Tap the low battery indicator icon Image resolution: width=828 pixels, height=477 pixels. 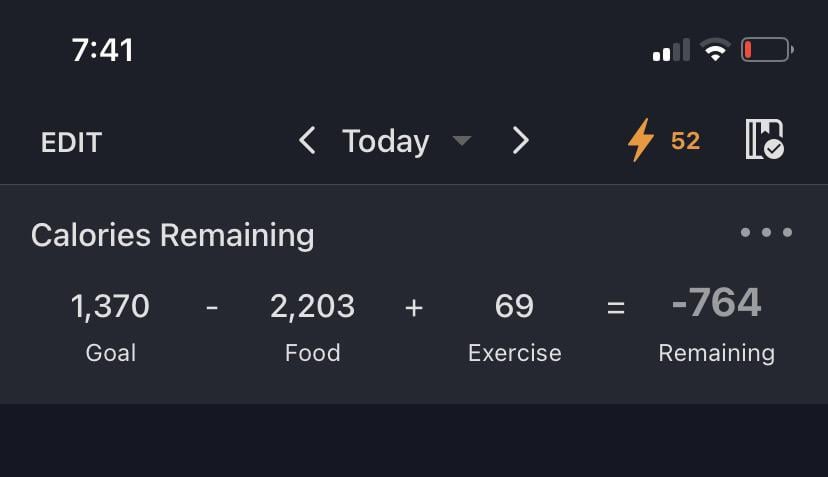click(767, 49)
